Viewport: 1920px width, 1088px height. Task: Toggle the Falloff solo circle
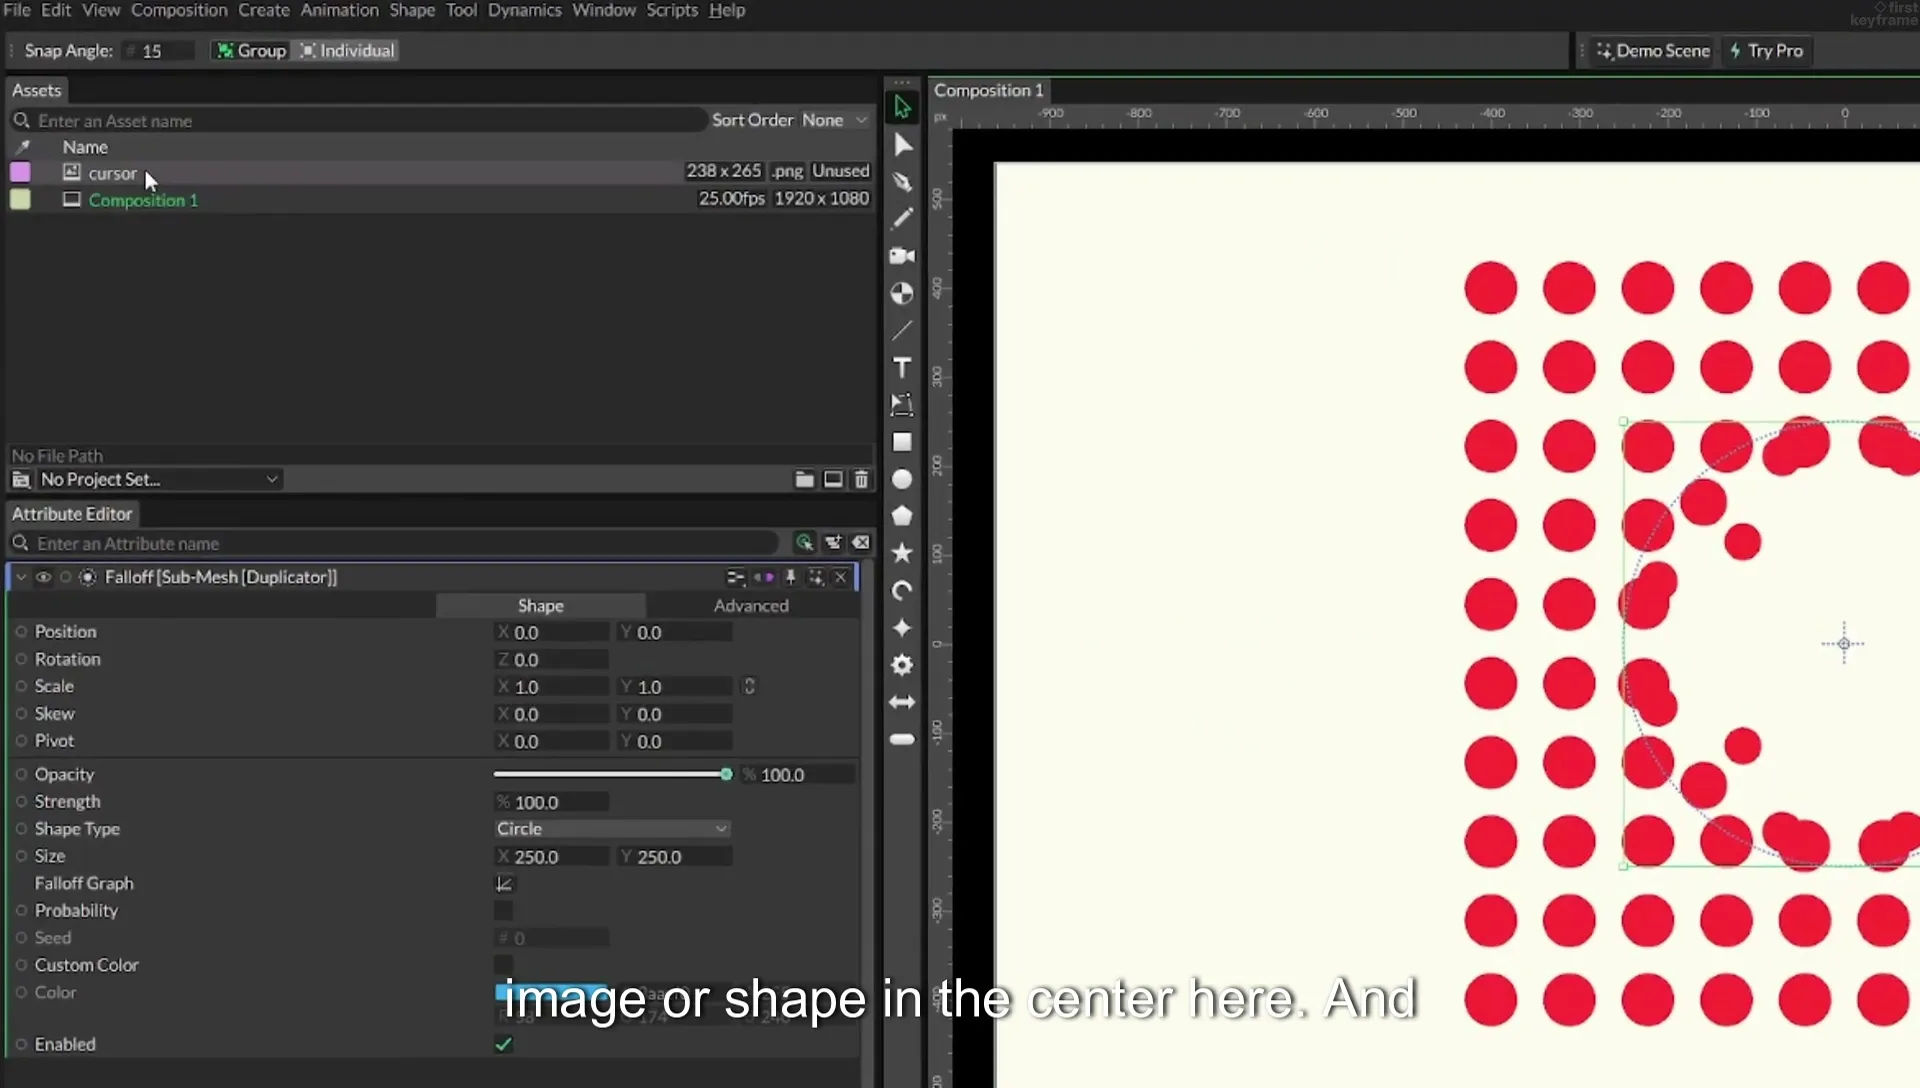[65, 577]
